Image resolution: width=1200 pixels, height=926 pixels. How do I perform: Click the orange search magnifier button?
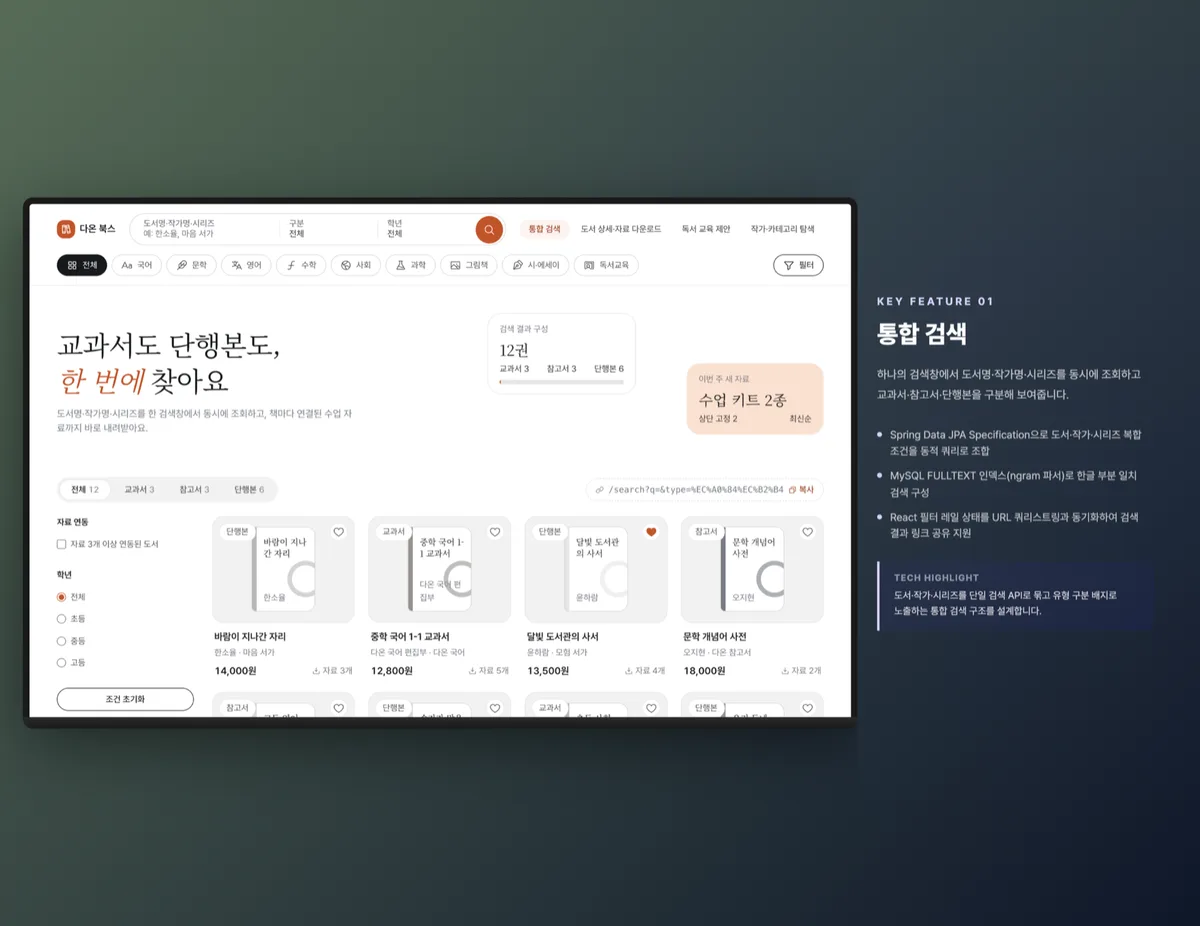tap(489, 229)
